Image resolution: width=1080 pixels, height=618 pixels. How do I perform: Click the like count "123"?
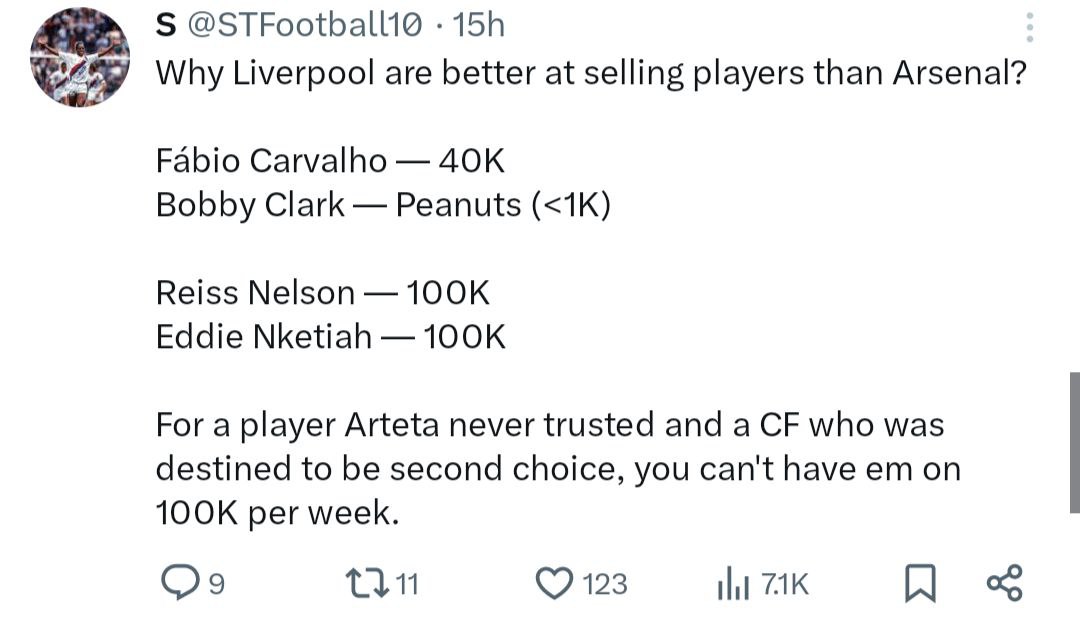point(604,584)
